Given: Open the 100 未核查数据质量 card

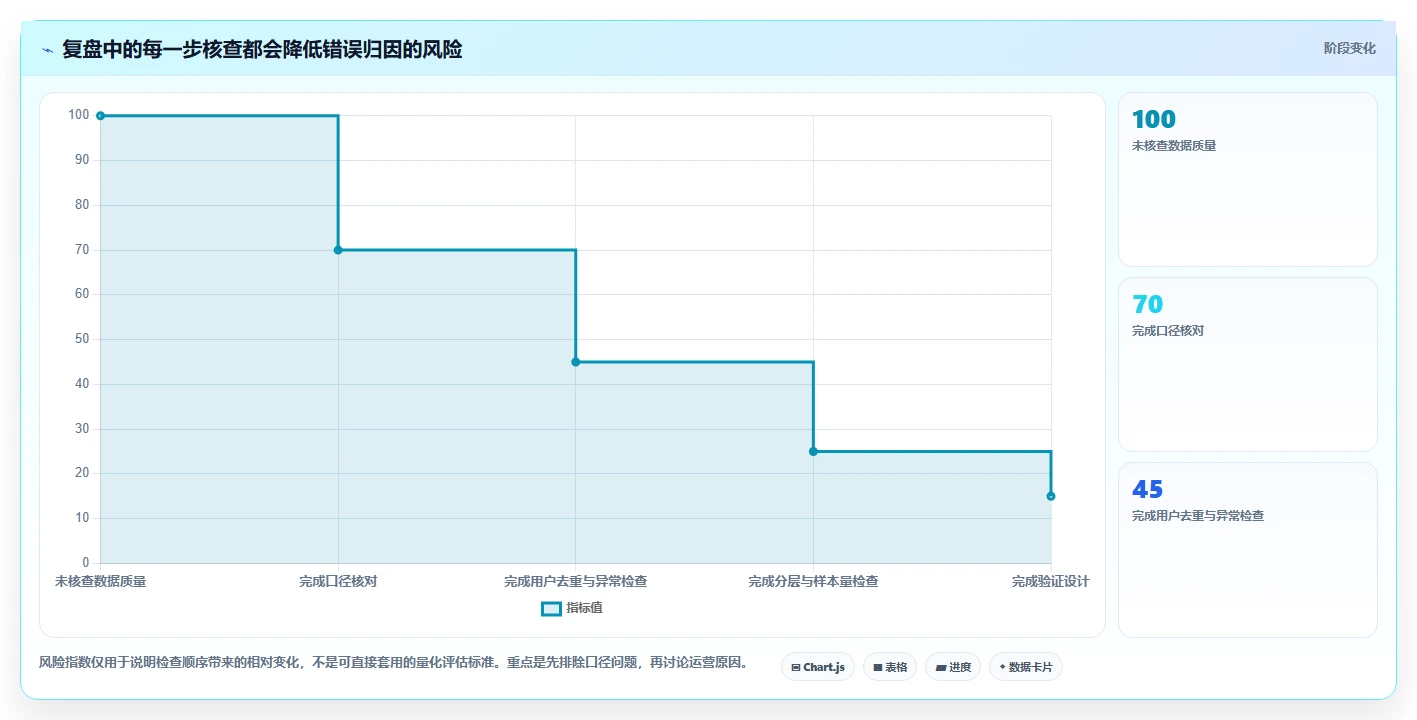Looking at the screenshot, I should [x=1247, y=180].
